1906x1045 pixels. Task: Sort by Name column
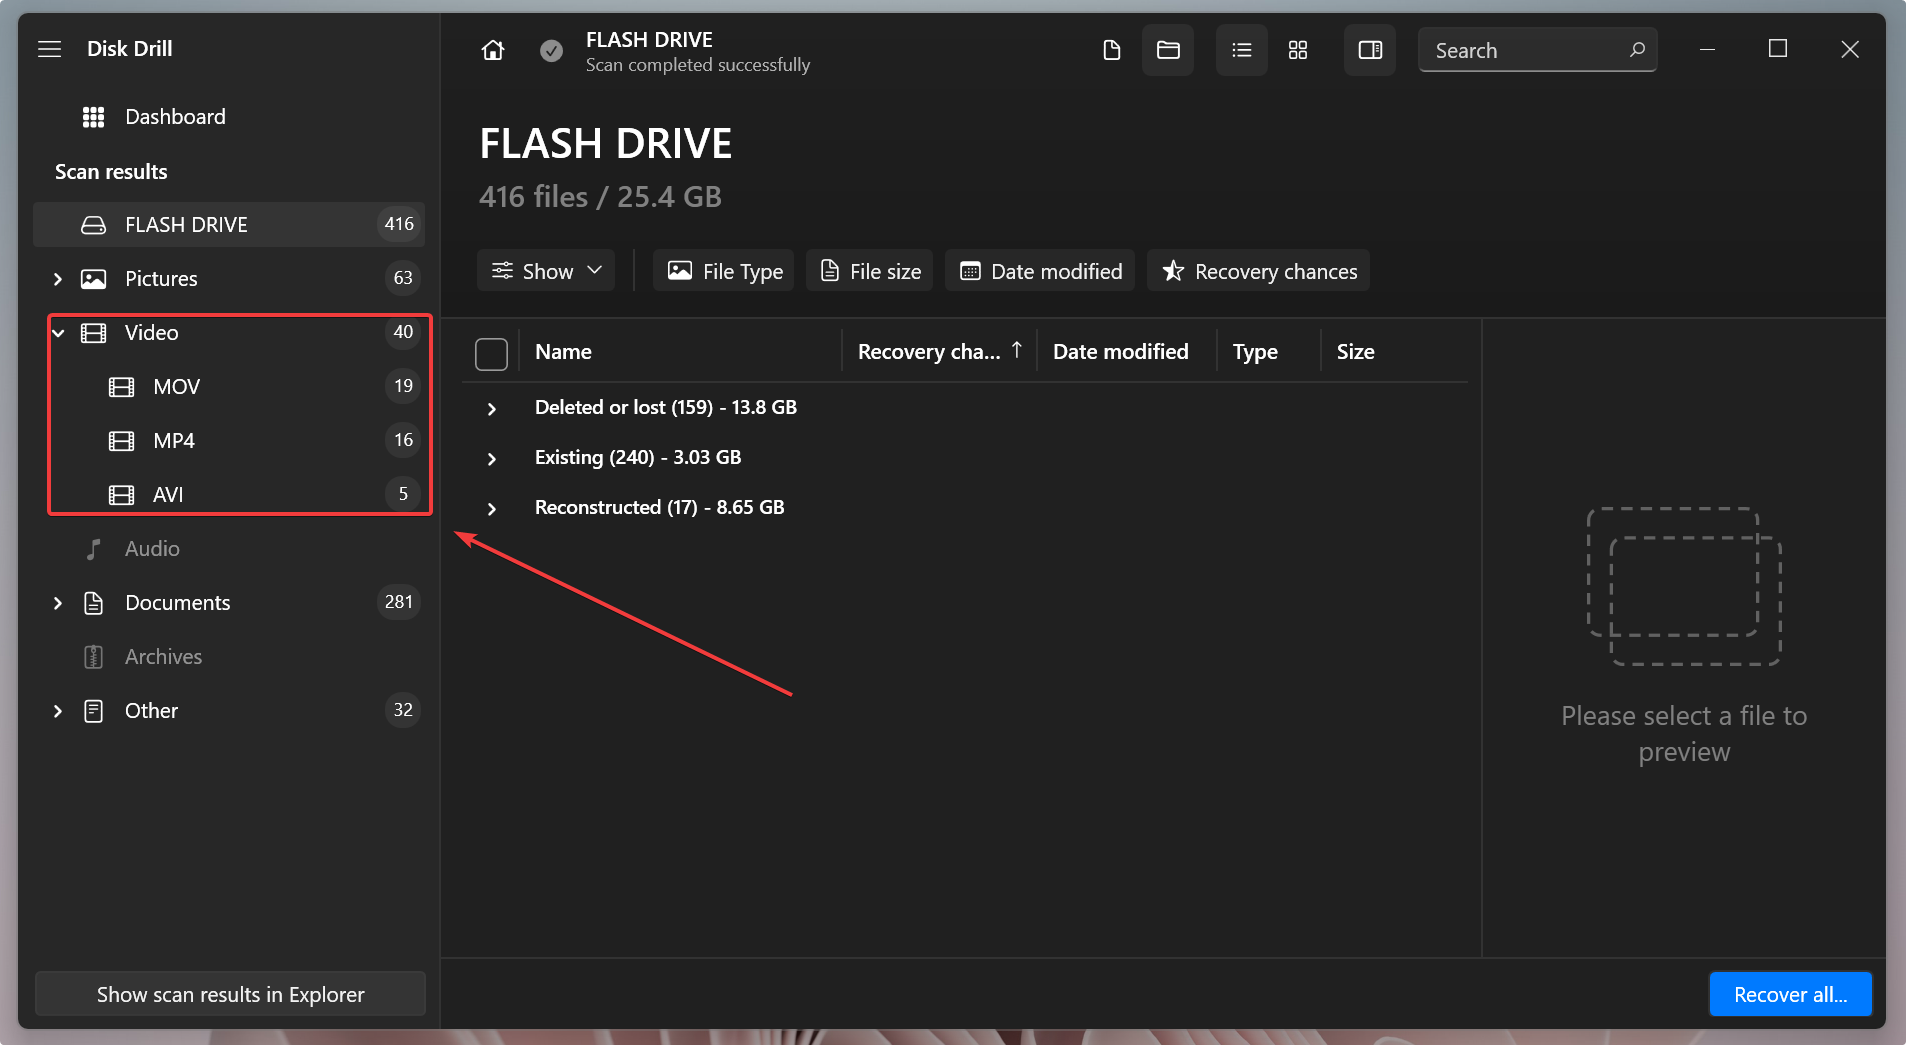click(x=563, y=352)
